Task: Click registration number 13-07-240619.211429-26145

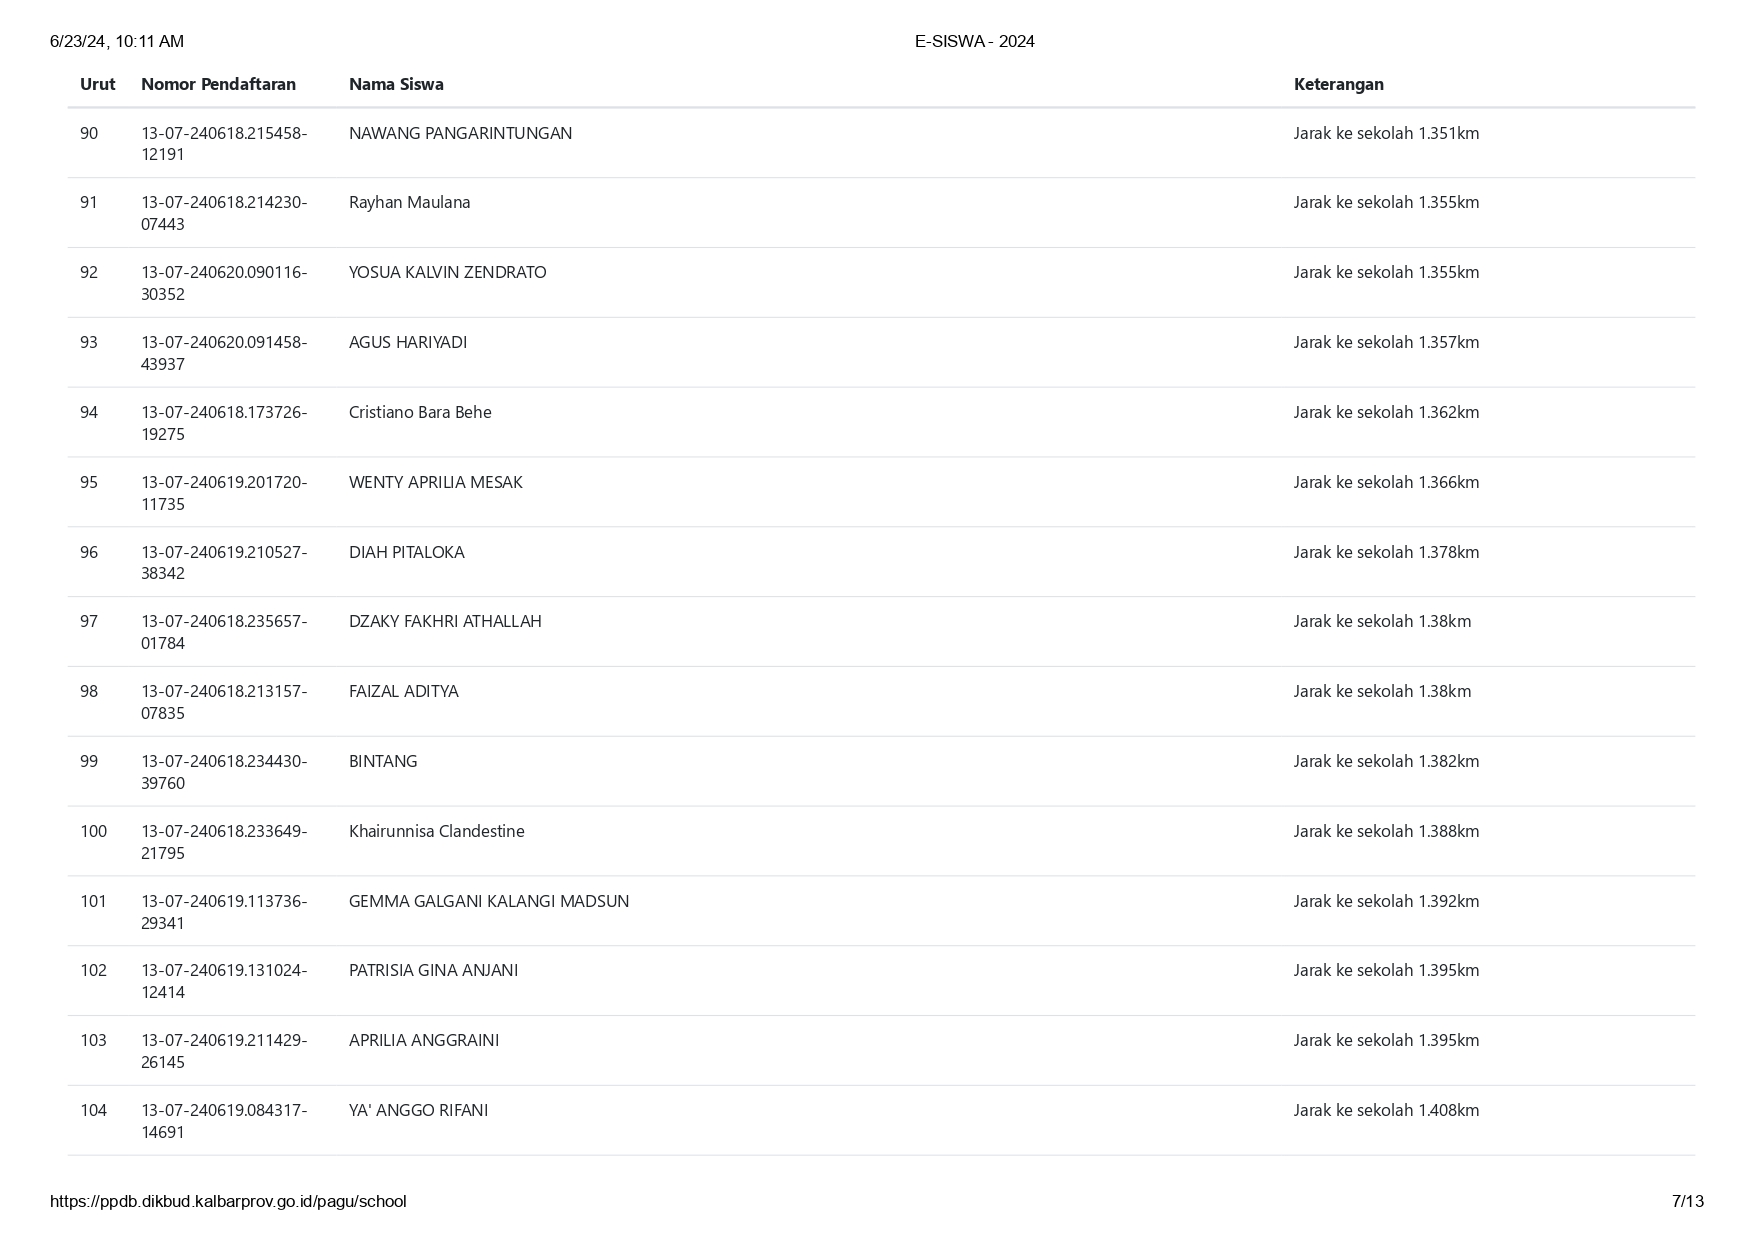Action: pos(224,1051)
